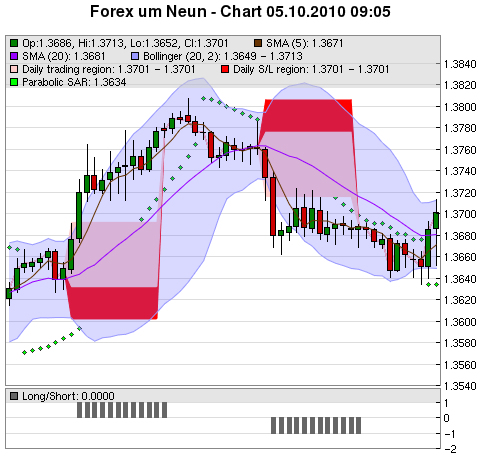Viewport: 480px width, 457px height.
Task: Click the SMA (20): 1.3681 legend label
Action: click(x=64, y=56)
